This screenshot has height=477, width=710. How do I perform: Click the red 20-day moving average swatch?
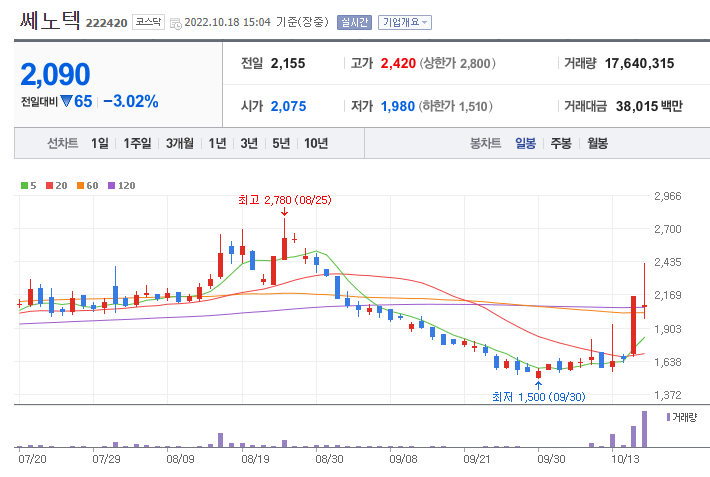[49, 185]
